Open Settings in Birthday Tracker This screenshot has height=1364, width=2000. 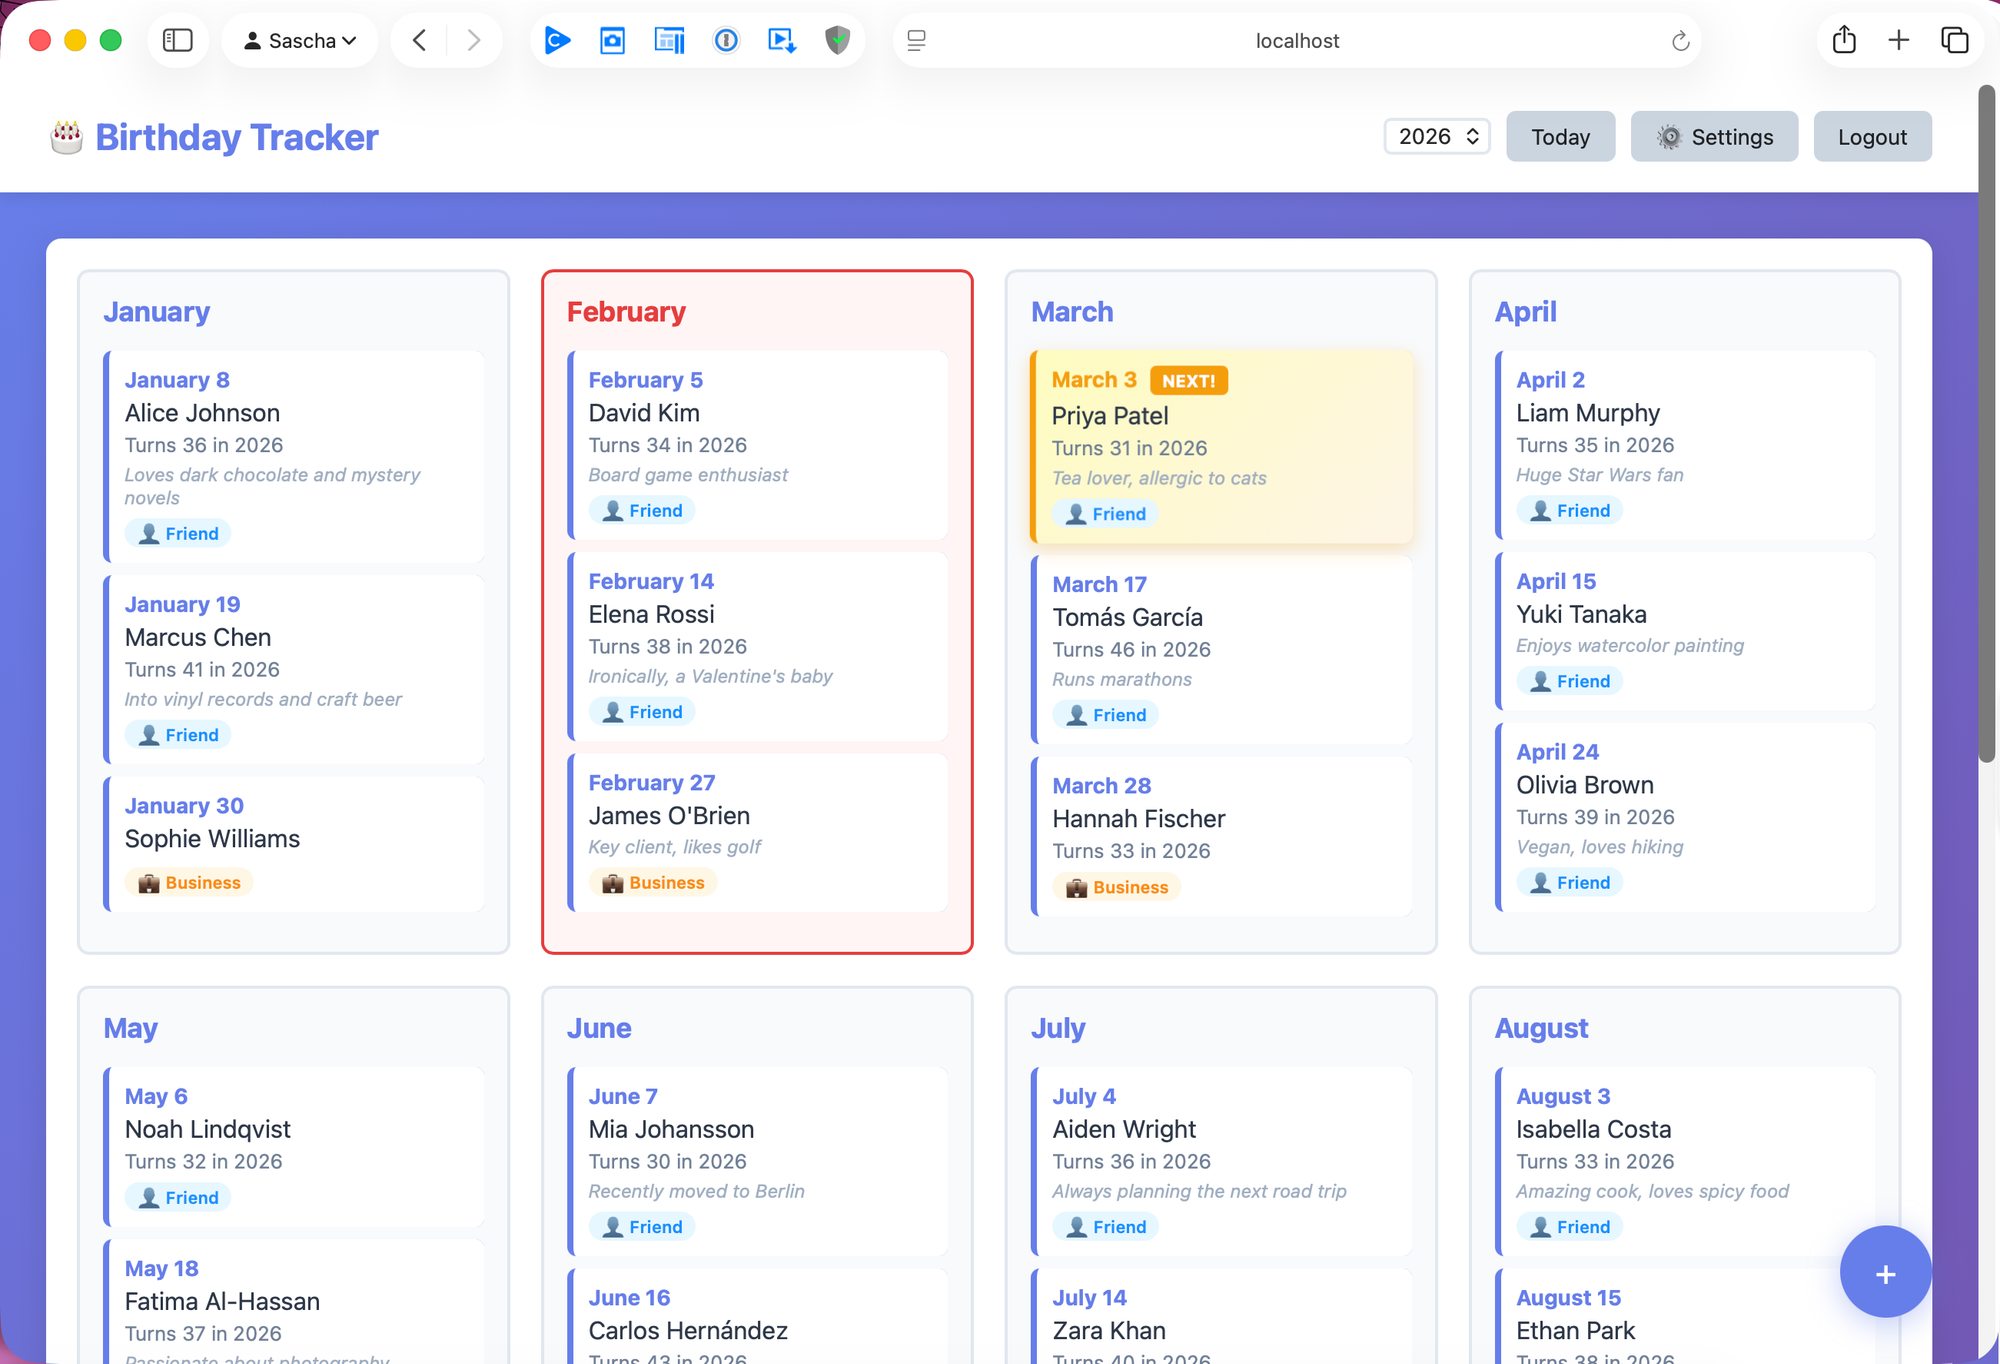click(1714, 136)
